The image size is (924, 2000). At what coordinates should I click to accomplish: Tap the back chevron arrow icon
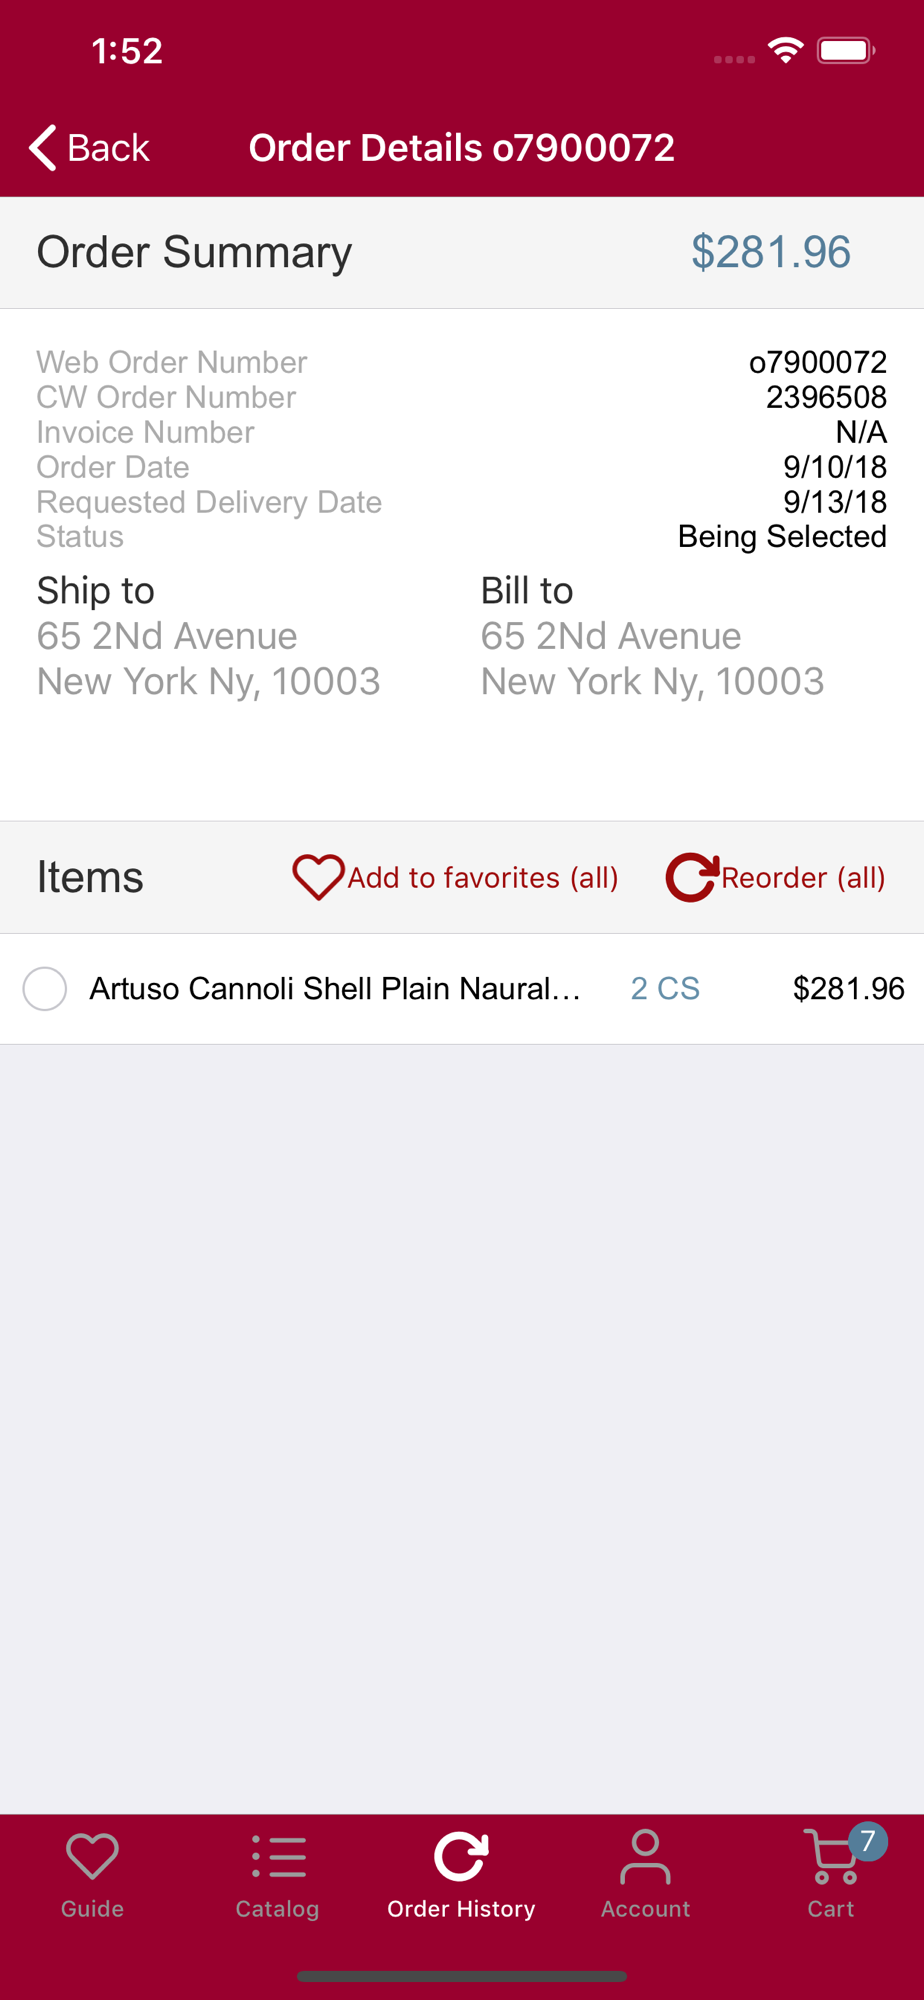pos(43,148)
